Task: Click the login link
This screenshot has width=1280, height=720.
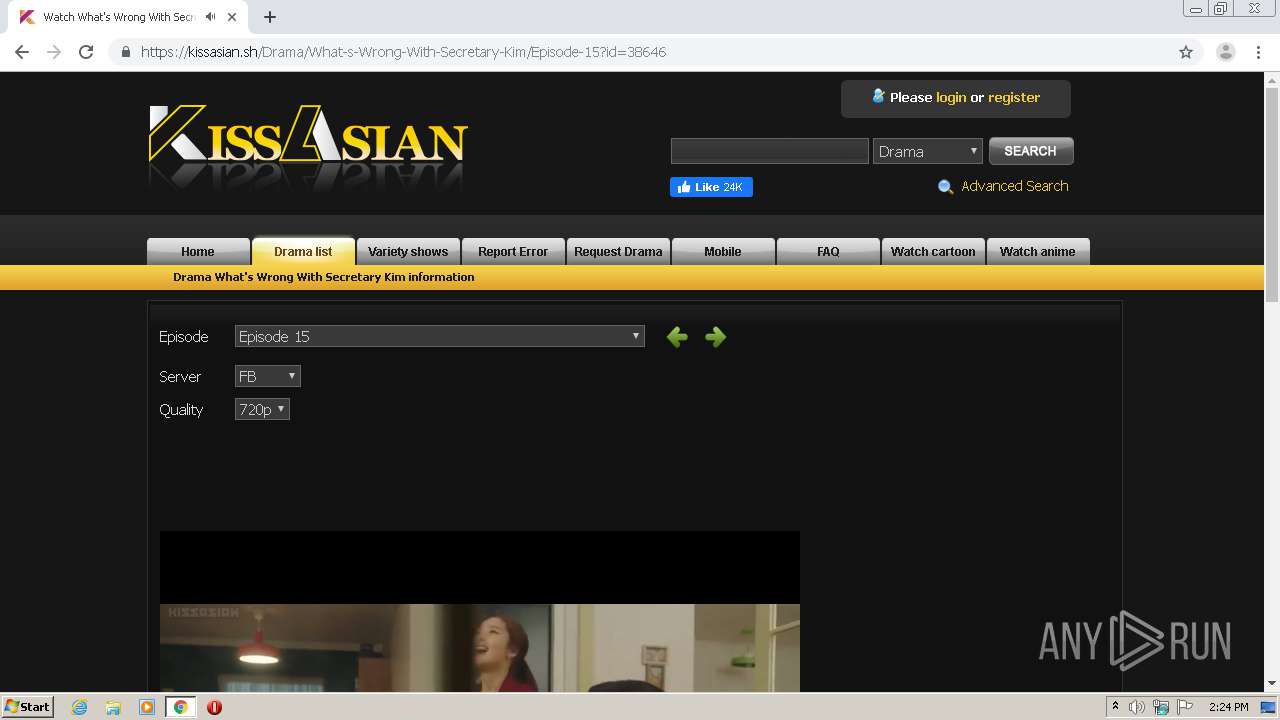Action: pos(951,97)
